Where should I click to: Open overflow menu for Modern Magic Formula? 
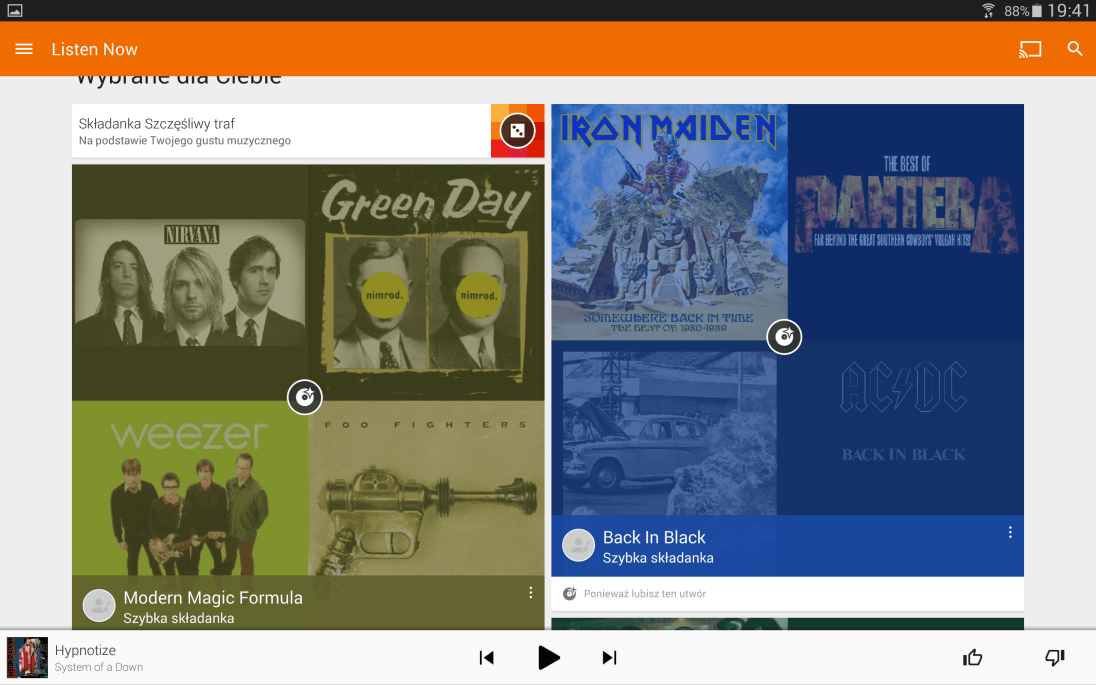pyautogui.click(x=531, y=593)
